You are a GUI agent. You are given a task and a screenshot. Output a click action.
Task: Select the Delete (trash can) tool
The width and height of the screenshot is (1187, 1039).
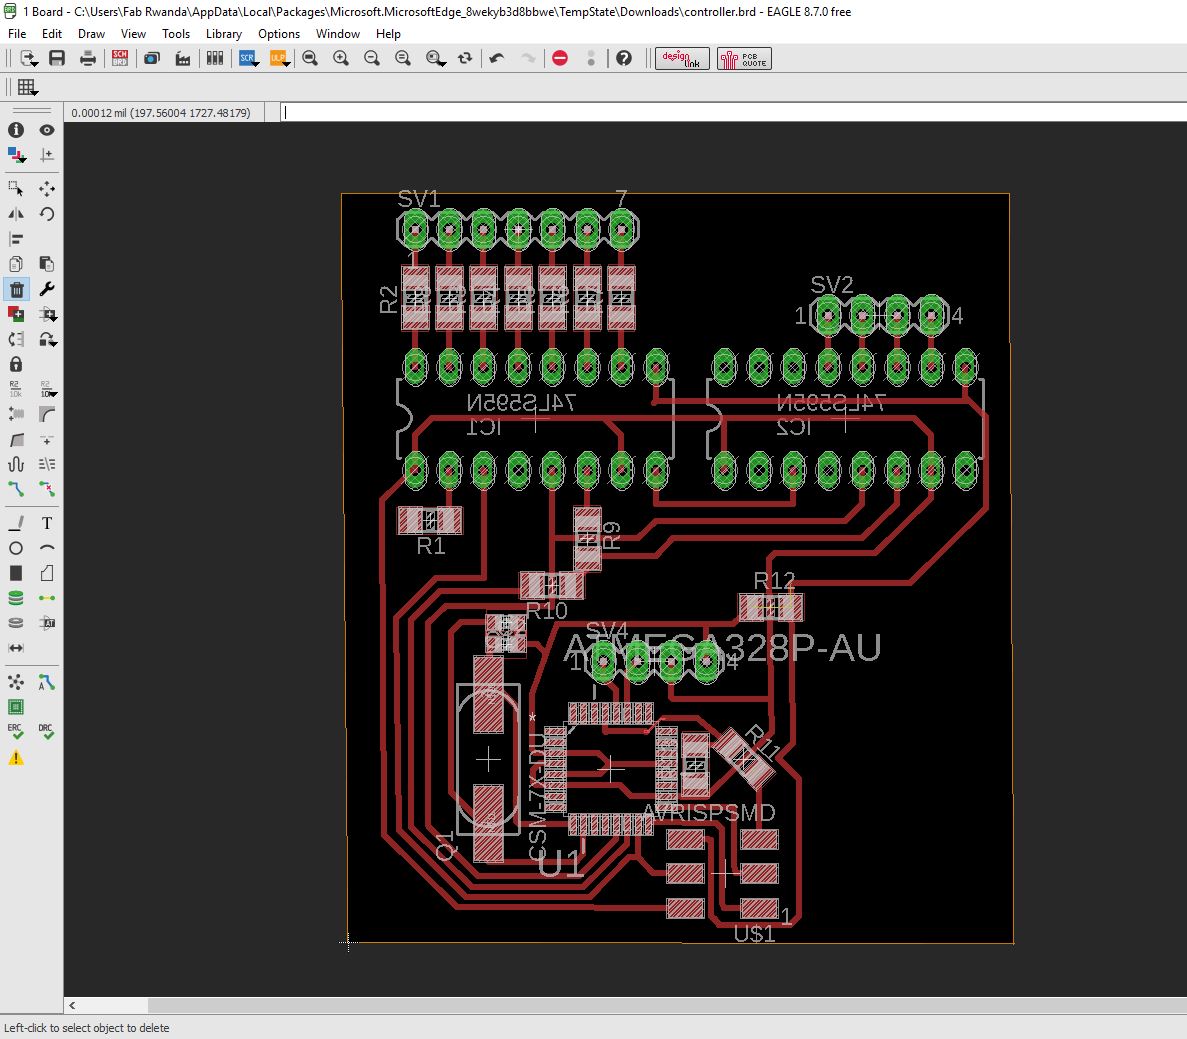click(x=16, y=289)
